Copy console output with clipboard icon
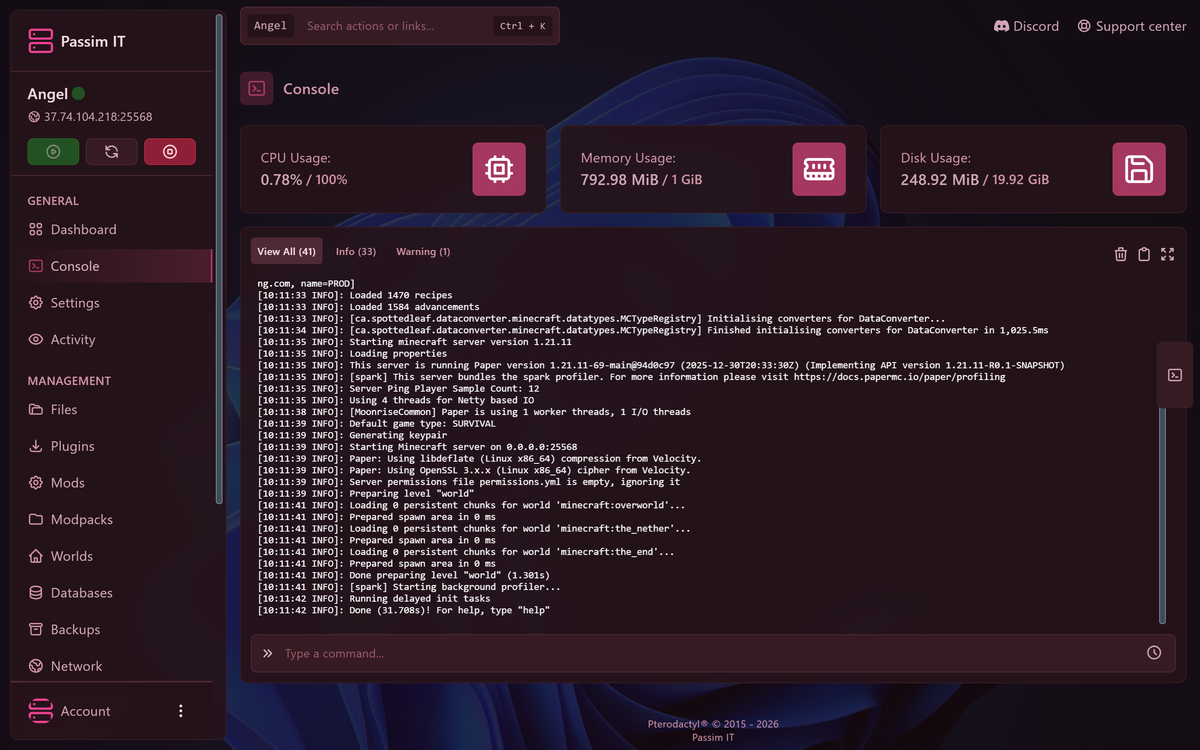1200x750 pixels. [x=1144, y=254]
